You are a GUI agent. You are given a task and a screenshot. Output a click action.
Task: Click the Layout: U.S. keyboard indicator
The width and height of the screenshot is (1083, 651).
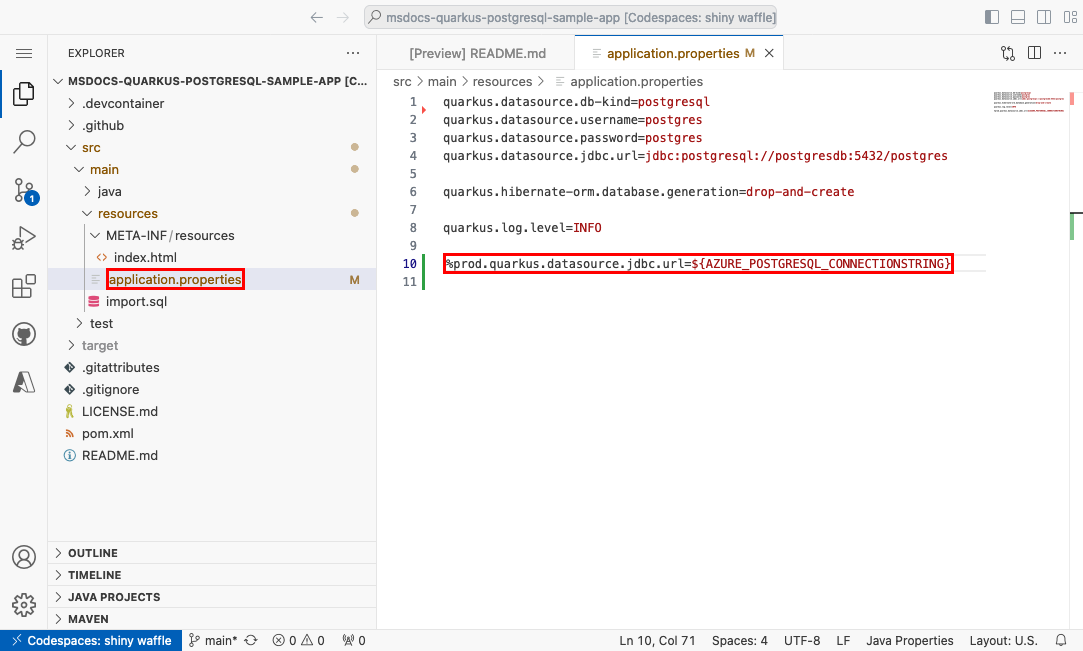1003,641
